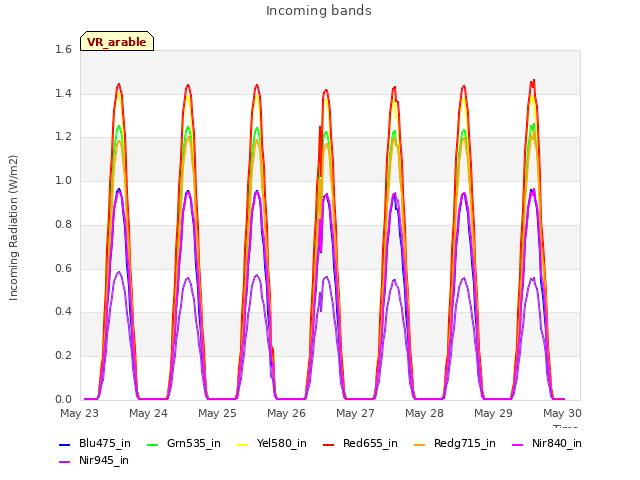Click the May 30 x-axis label
The width and height of the screenshot is (640, 480).
coord(562,413)
